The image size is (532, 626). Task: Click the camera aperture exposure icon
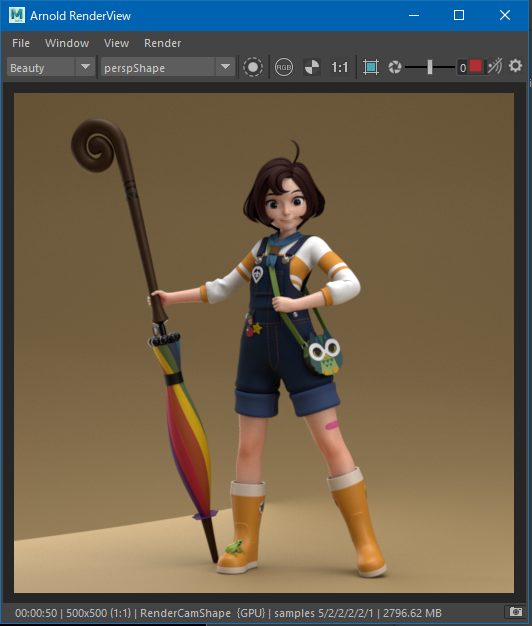tap(395, 67)
